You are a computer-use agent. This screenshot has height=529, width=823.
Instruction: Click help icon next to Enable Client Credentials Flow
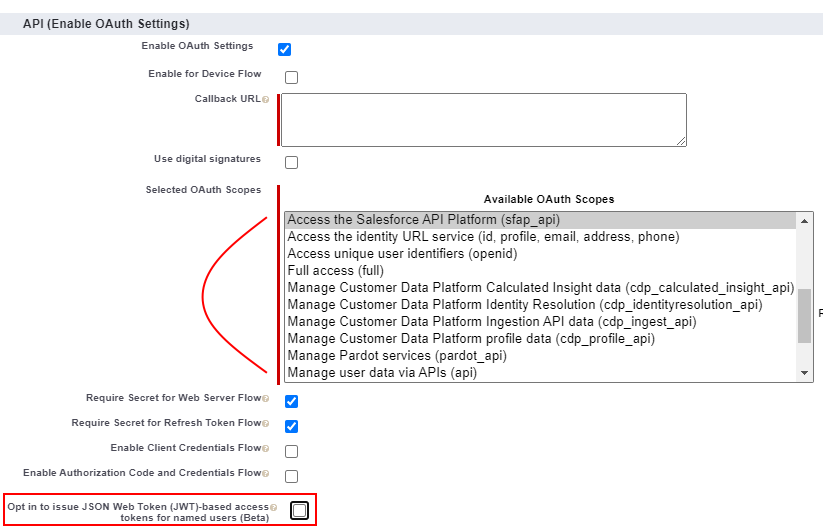pos(266,449)
